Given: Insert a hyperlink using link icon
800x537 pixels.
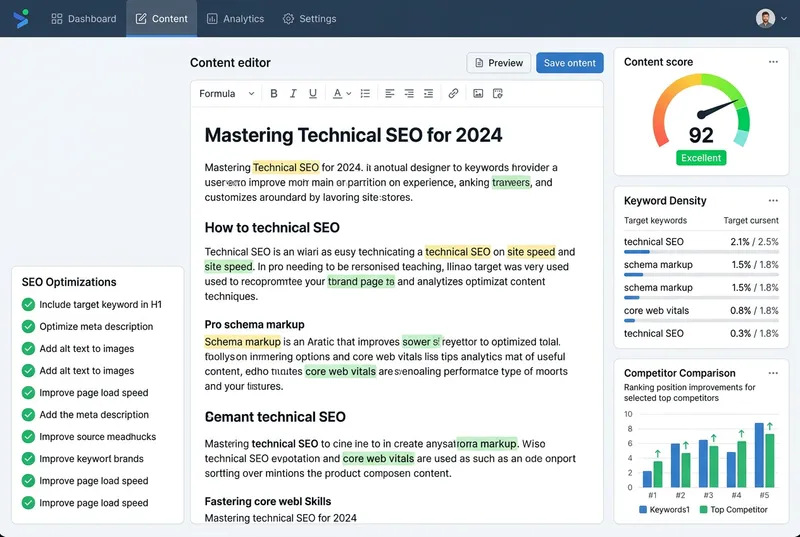Looking at the screenshot, I should coord(453,94).
